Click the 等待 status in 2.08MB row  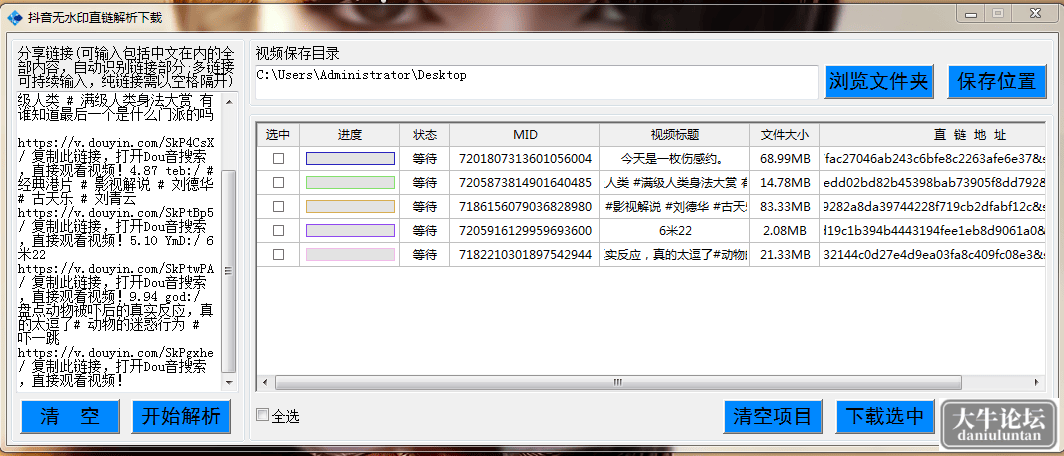click(425, 231)
